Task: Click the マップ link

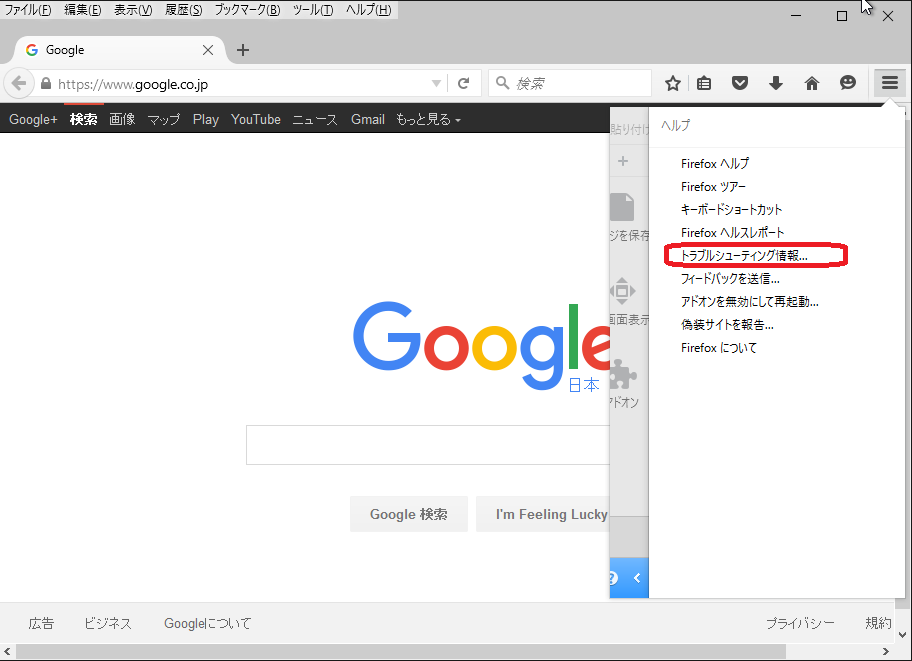Action: pos(163,119)
